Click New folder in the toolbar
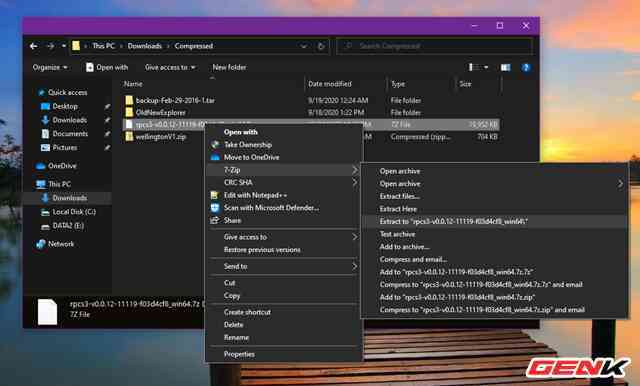The width and height of the screenshot is (640, 386). [229, 67]
